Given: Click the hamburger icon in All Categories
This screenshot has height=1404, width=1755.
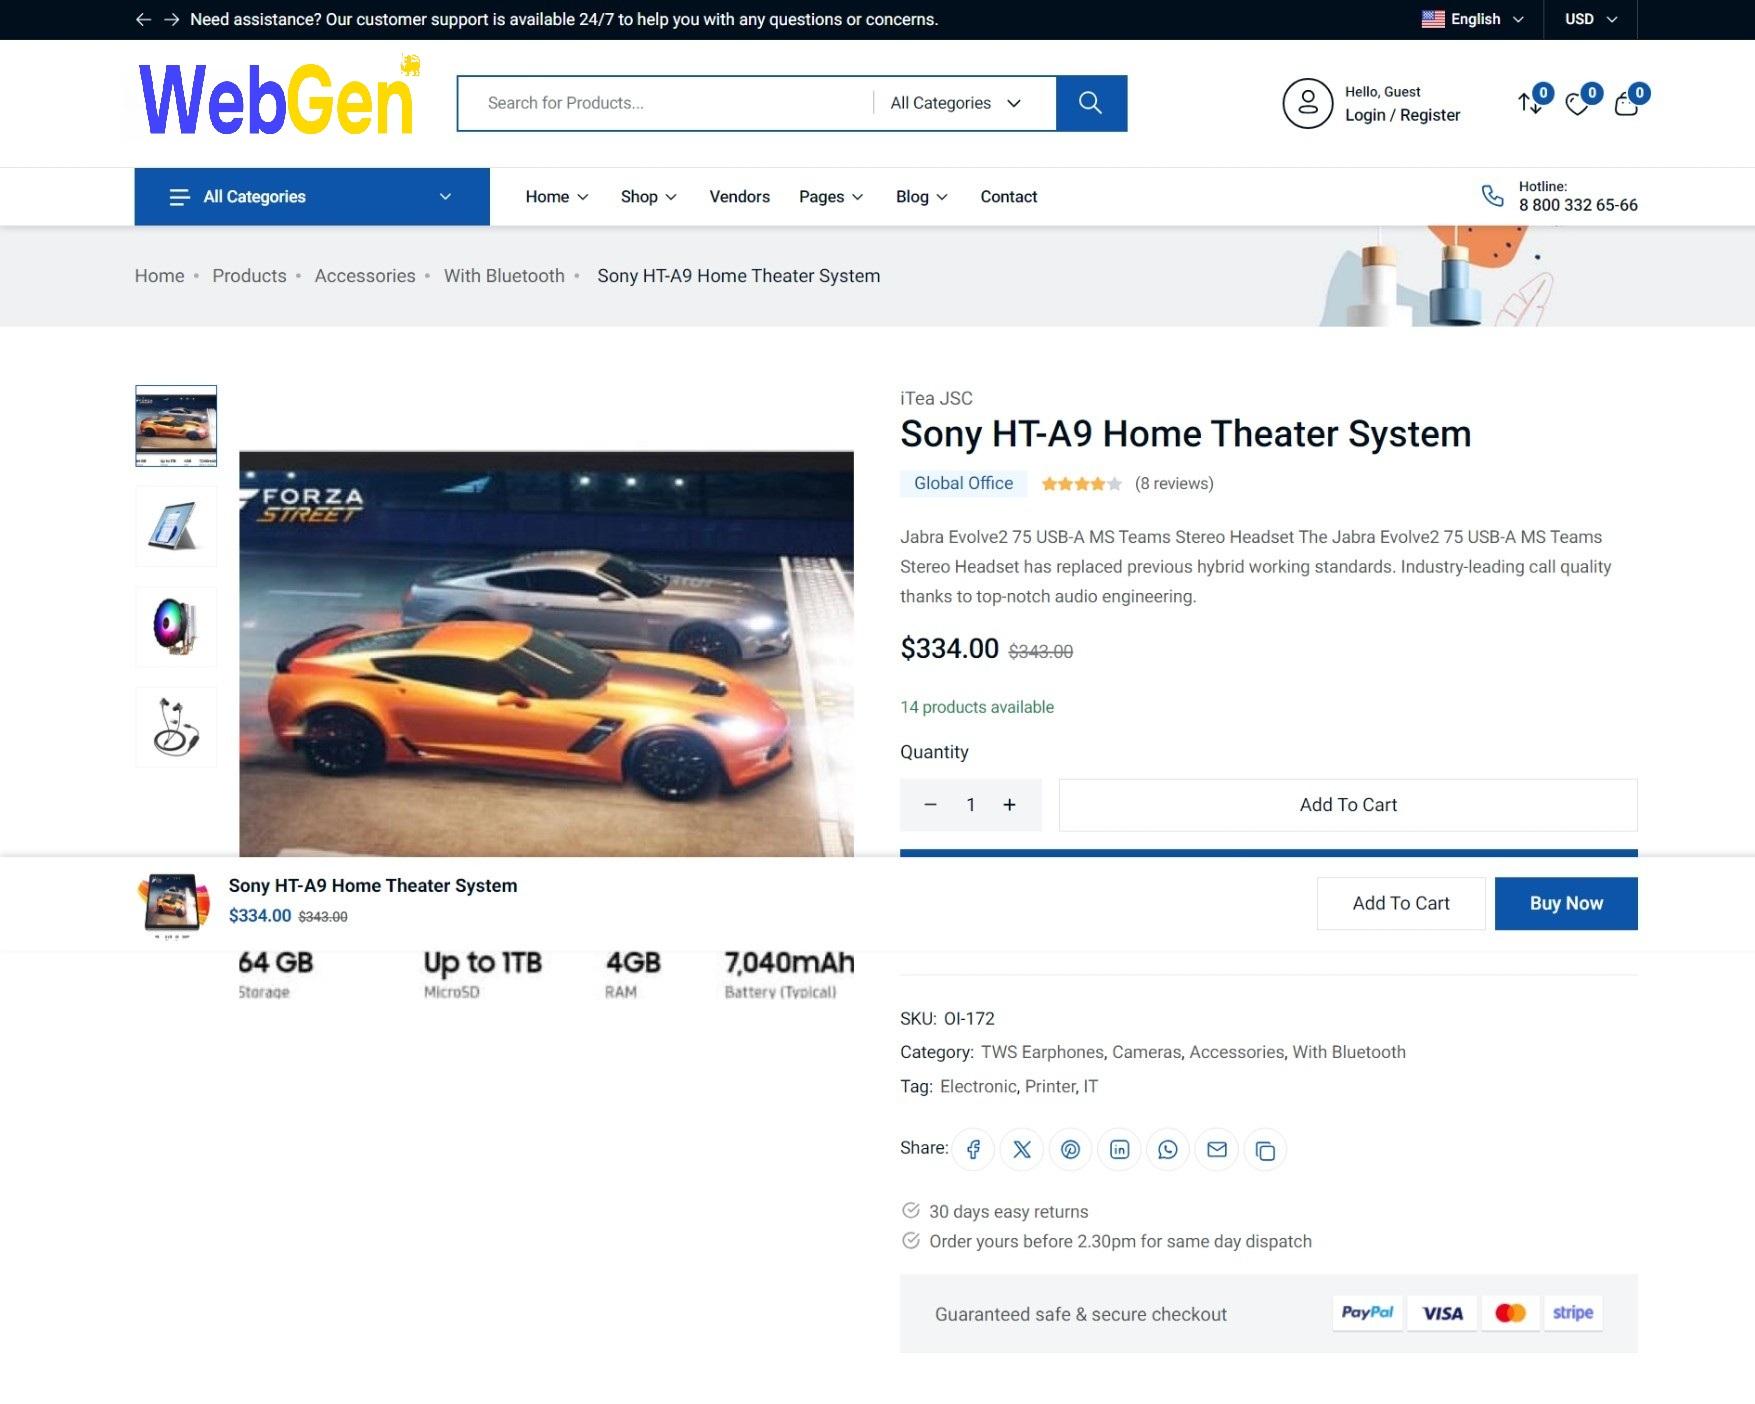Looking at the screenshot, I should pyautogui.click(x=179, y=197).
